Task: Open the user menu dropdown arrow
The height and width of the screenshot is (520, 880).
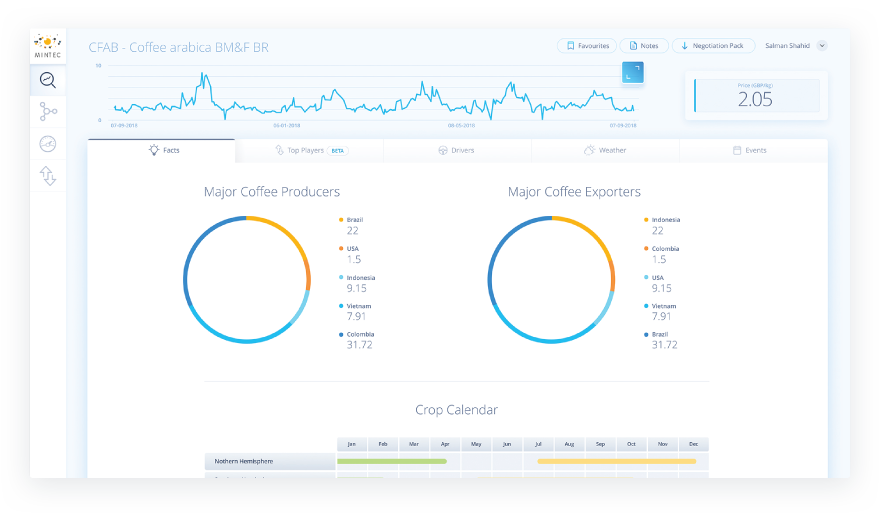Action: pyautogui.click(x=822, y=45)
